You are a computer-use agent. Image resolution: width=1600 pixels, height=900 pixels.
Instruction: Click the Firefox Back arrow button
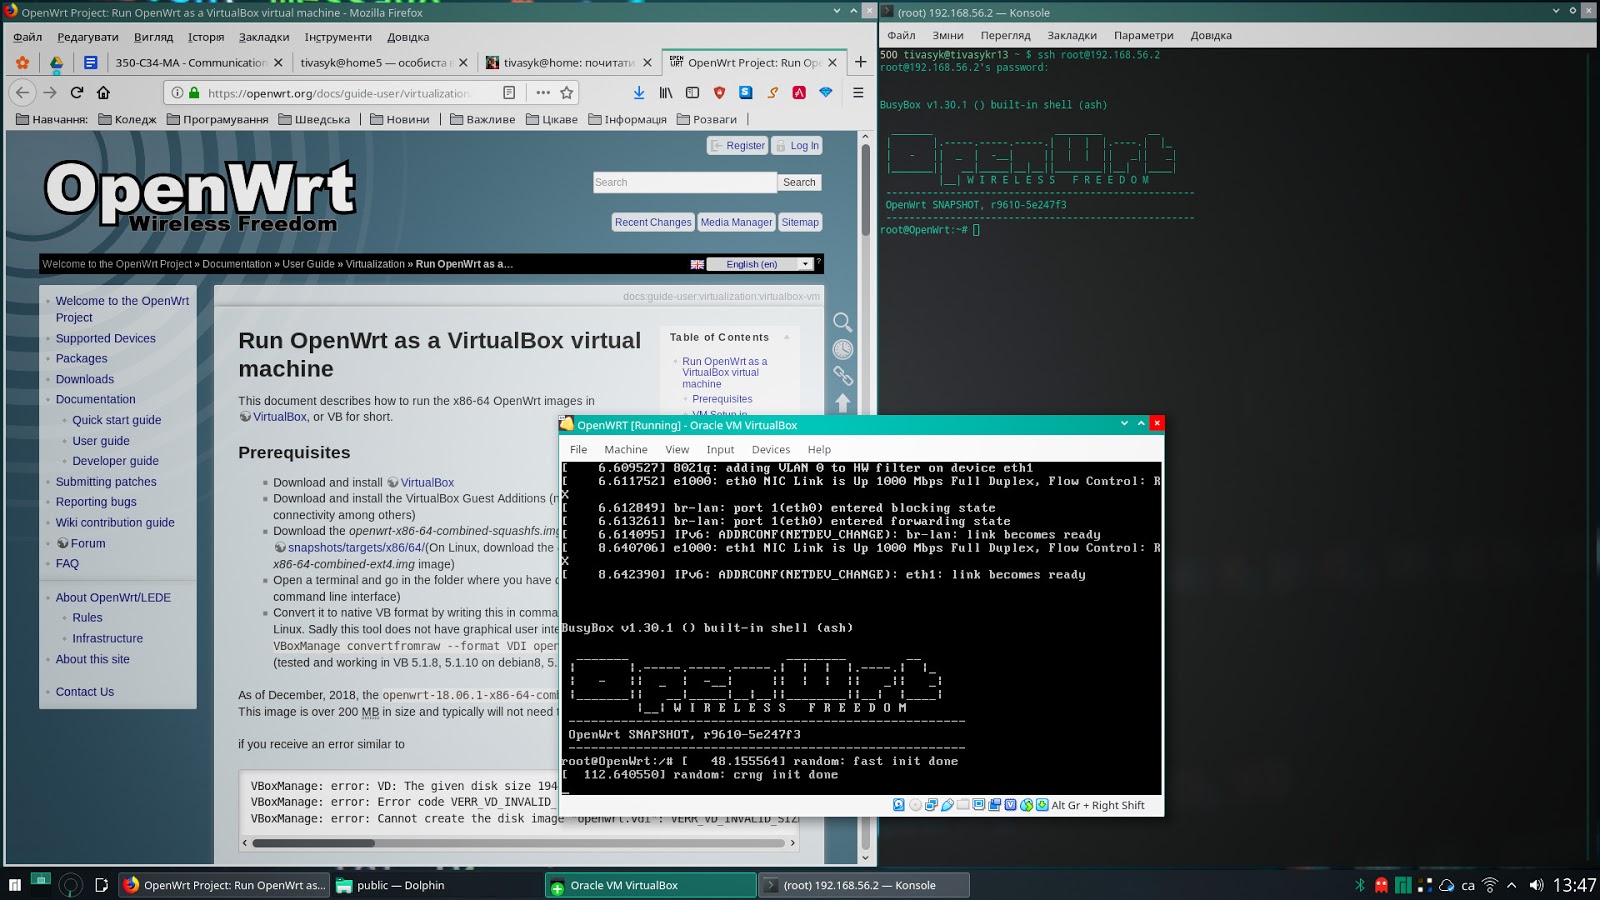pyautogui.click(x=22, y=92)
